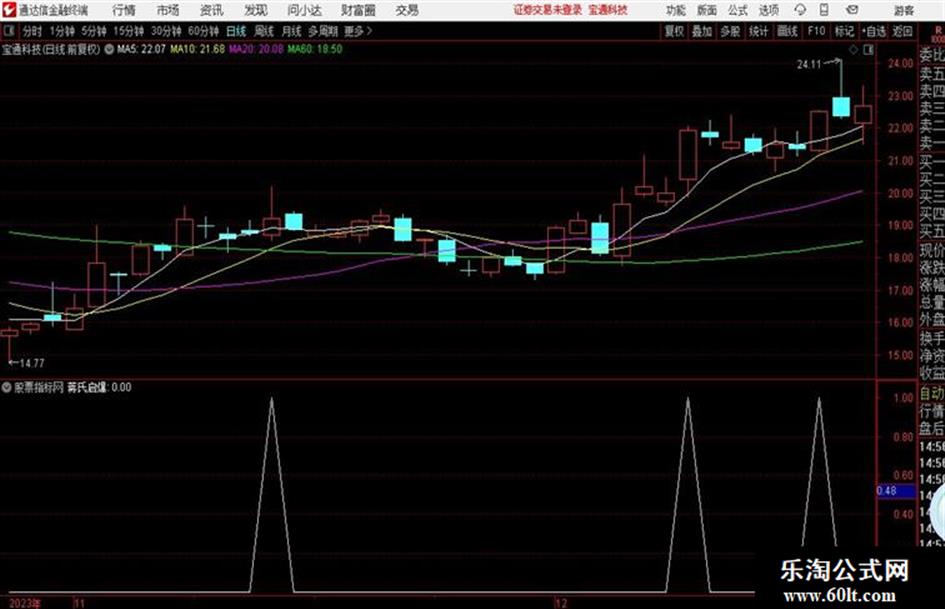Click the MA10: 21.68 value
This screenshot has height=609, width=945.
198,49
